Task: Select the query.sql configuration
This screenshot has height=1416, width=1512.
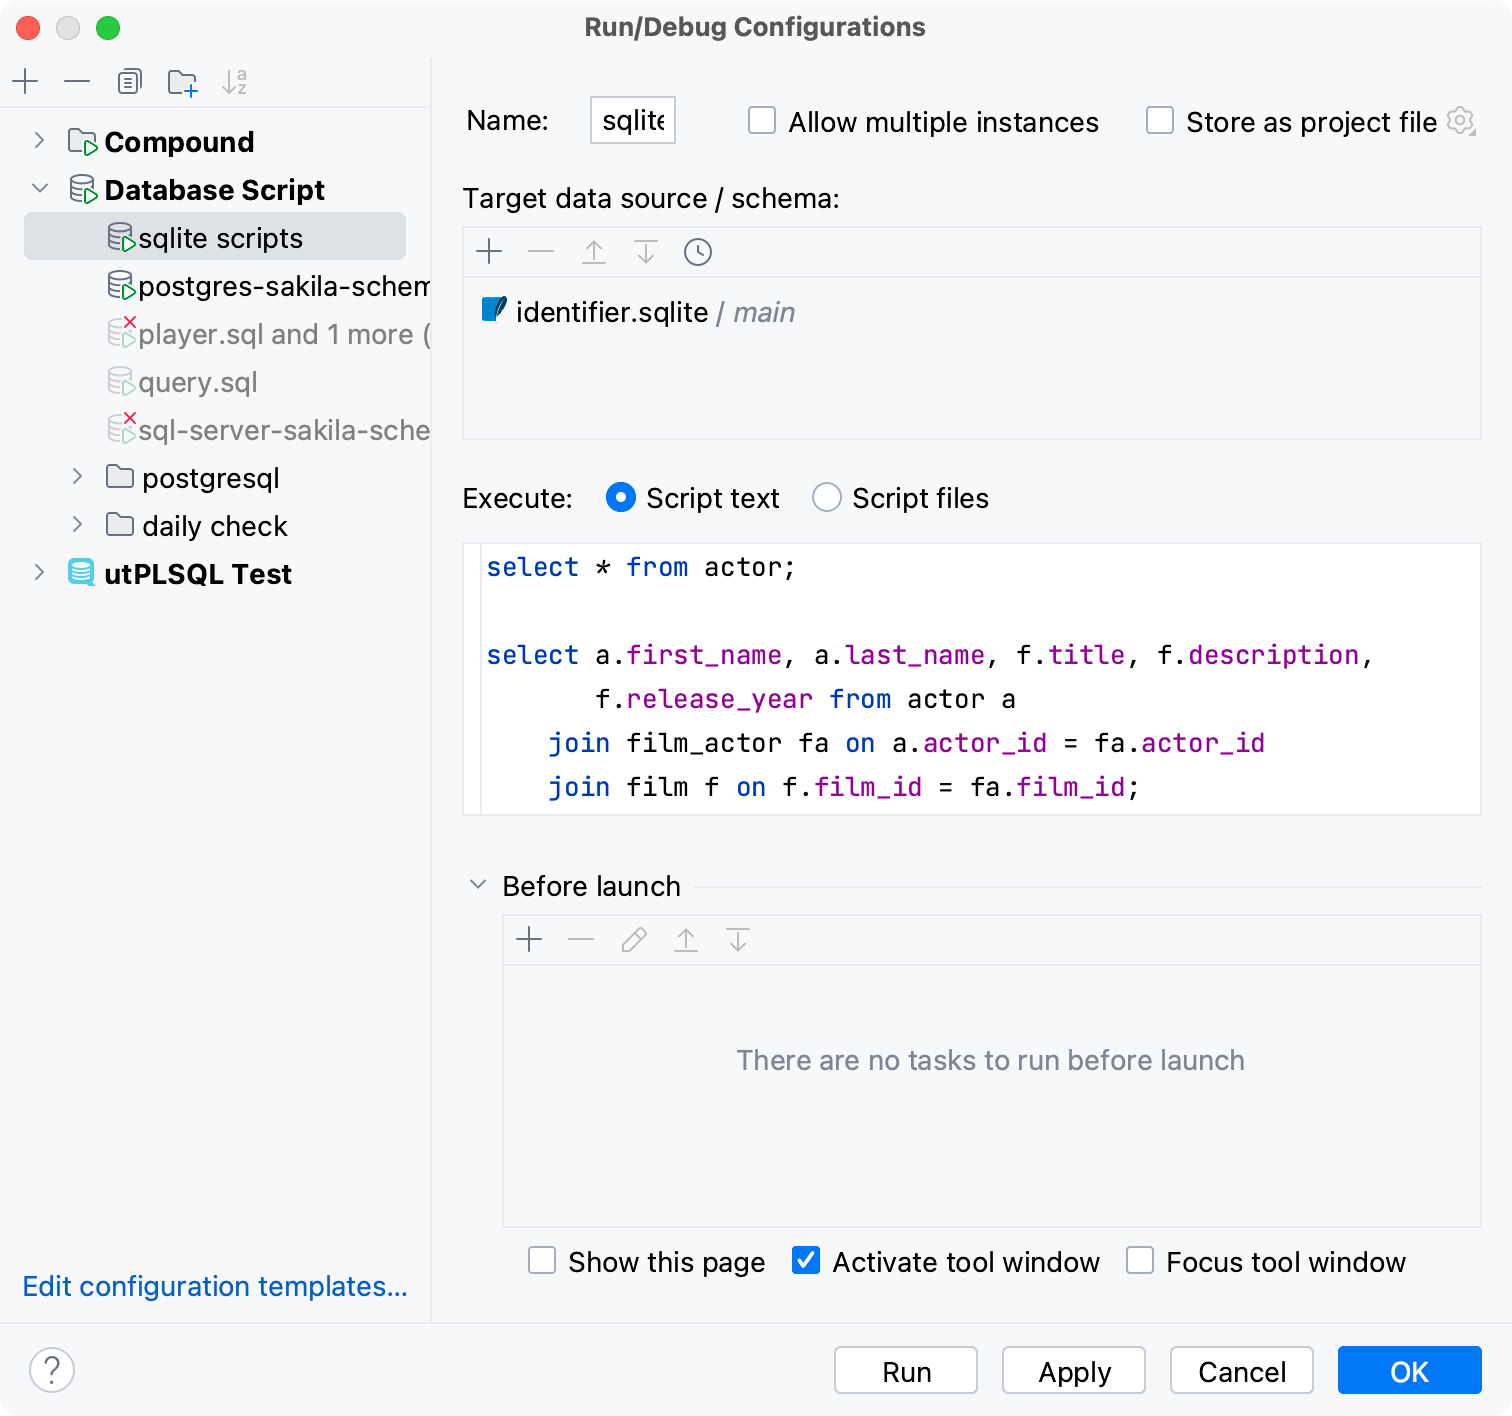Action: tap(198, 381)
